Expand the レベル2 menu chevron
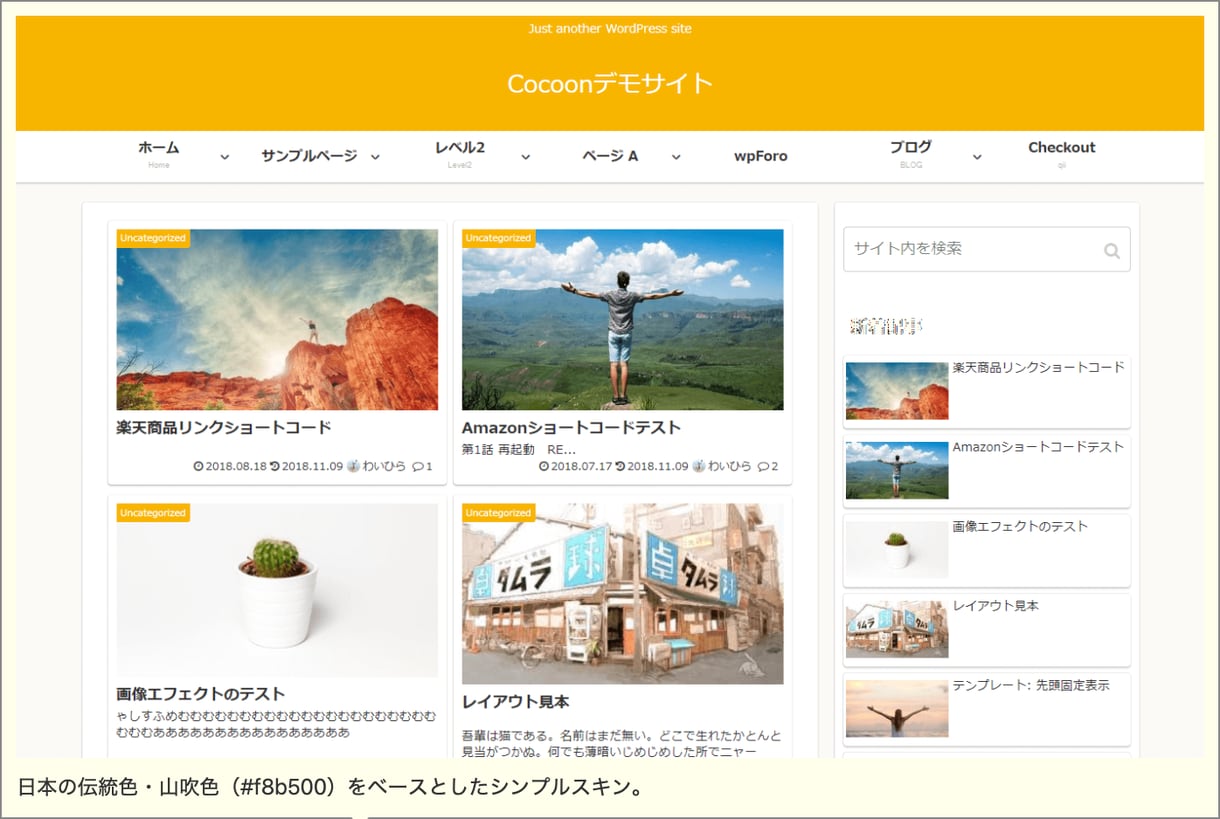This screenshot has width=1220, height=819. tap(526, 157)
